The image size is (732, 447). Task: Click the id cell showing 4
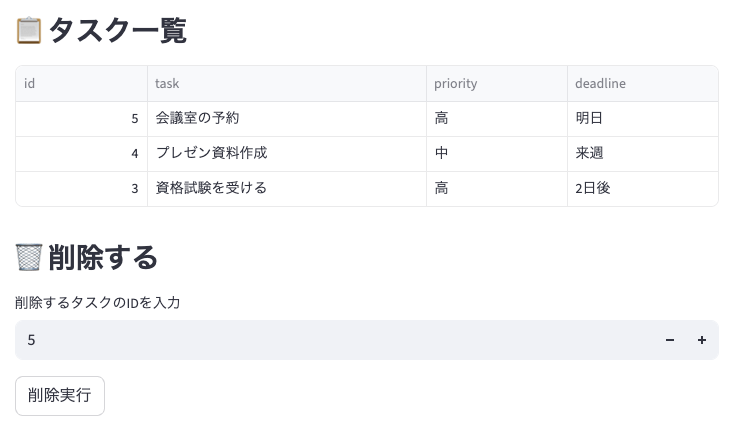81,154
